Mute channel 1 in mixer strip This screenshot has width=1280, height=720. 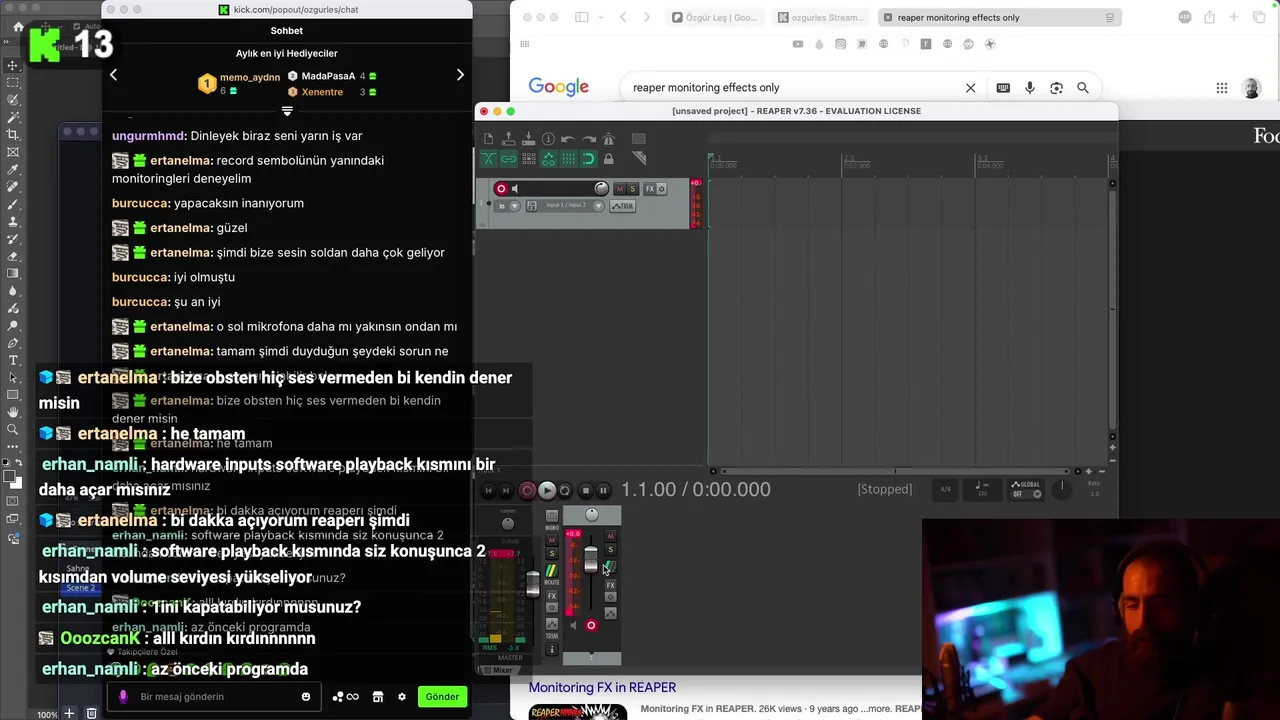(x=610, y=536)
